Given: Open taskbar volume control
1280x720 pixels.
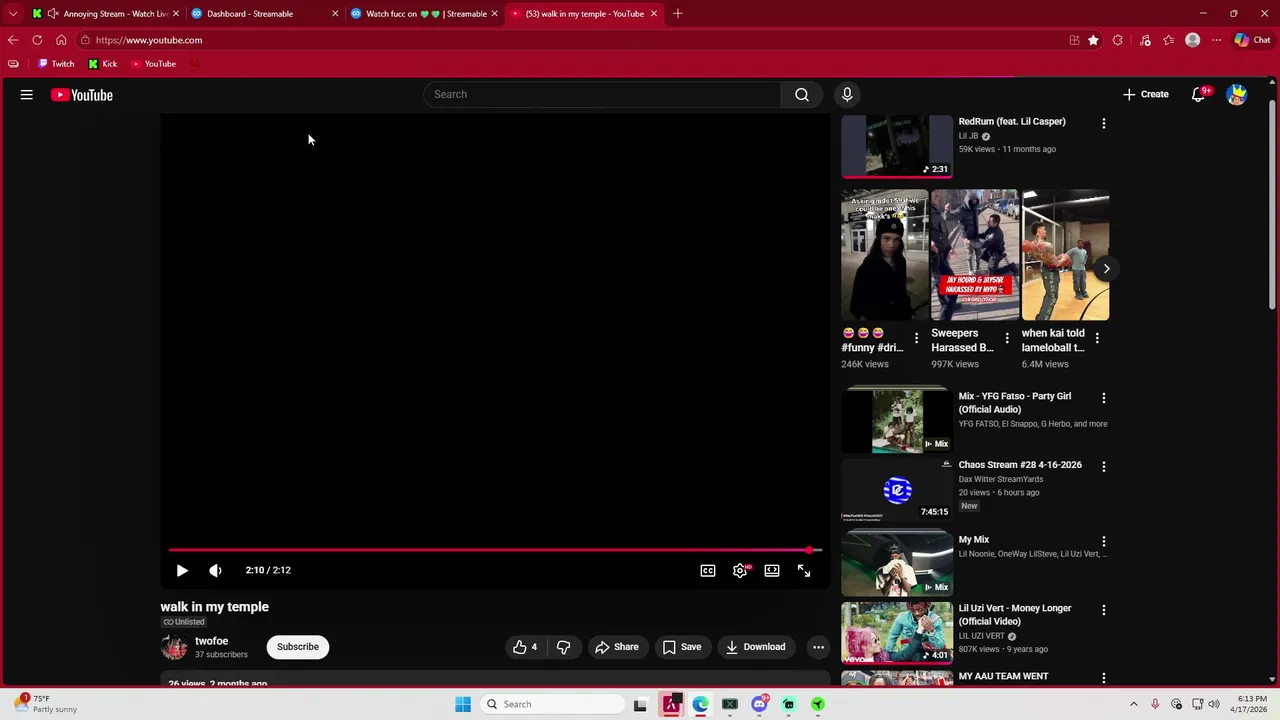Looking at the screenshot, I should pos(1214,704).
